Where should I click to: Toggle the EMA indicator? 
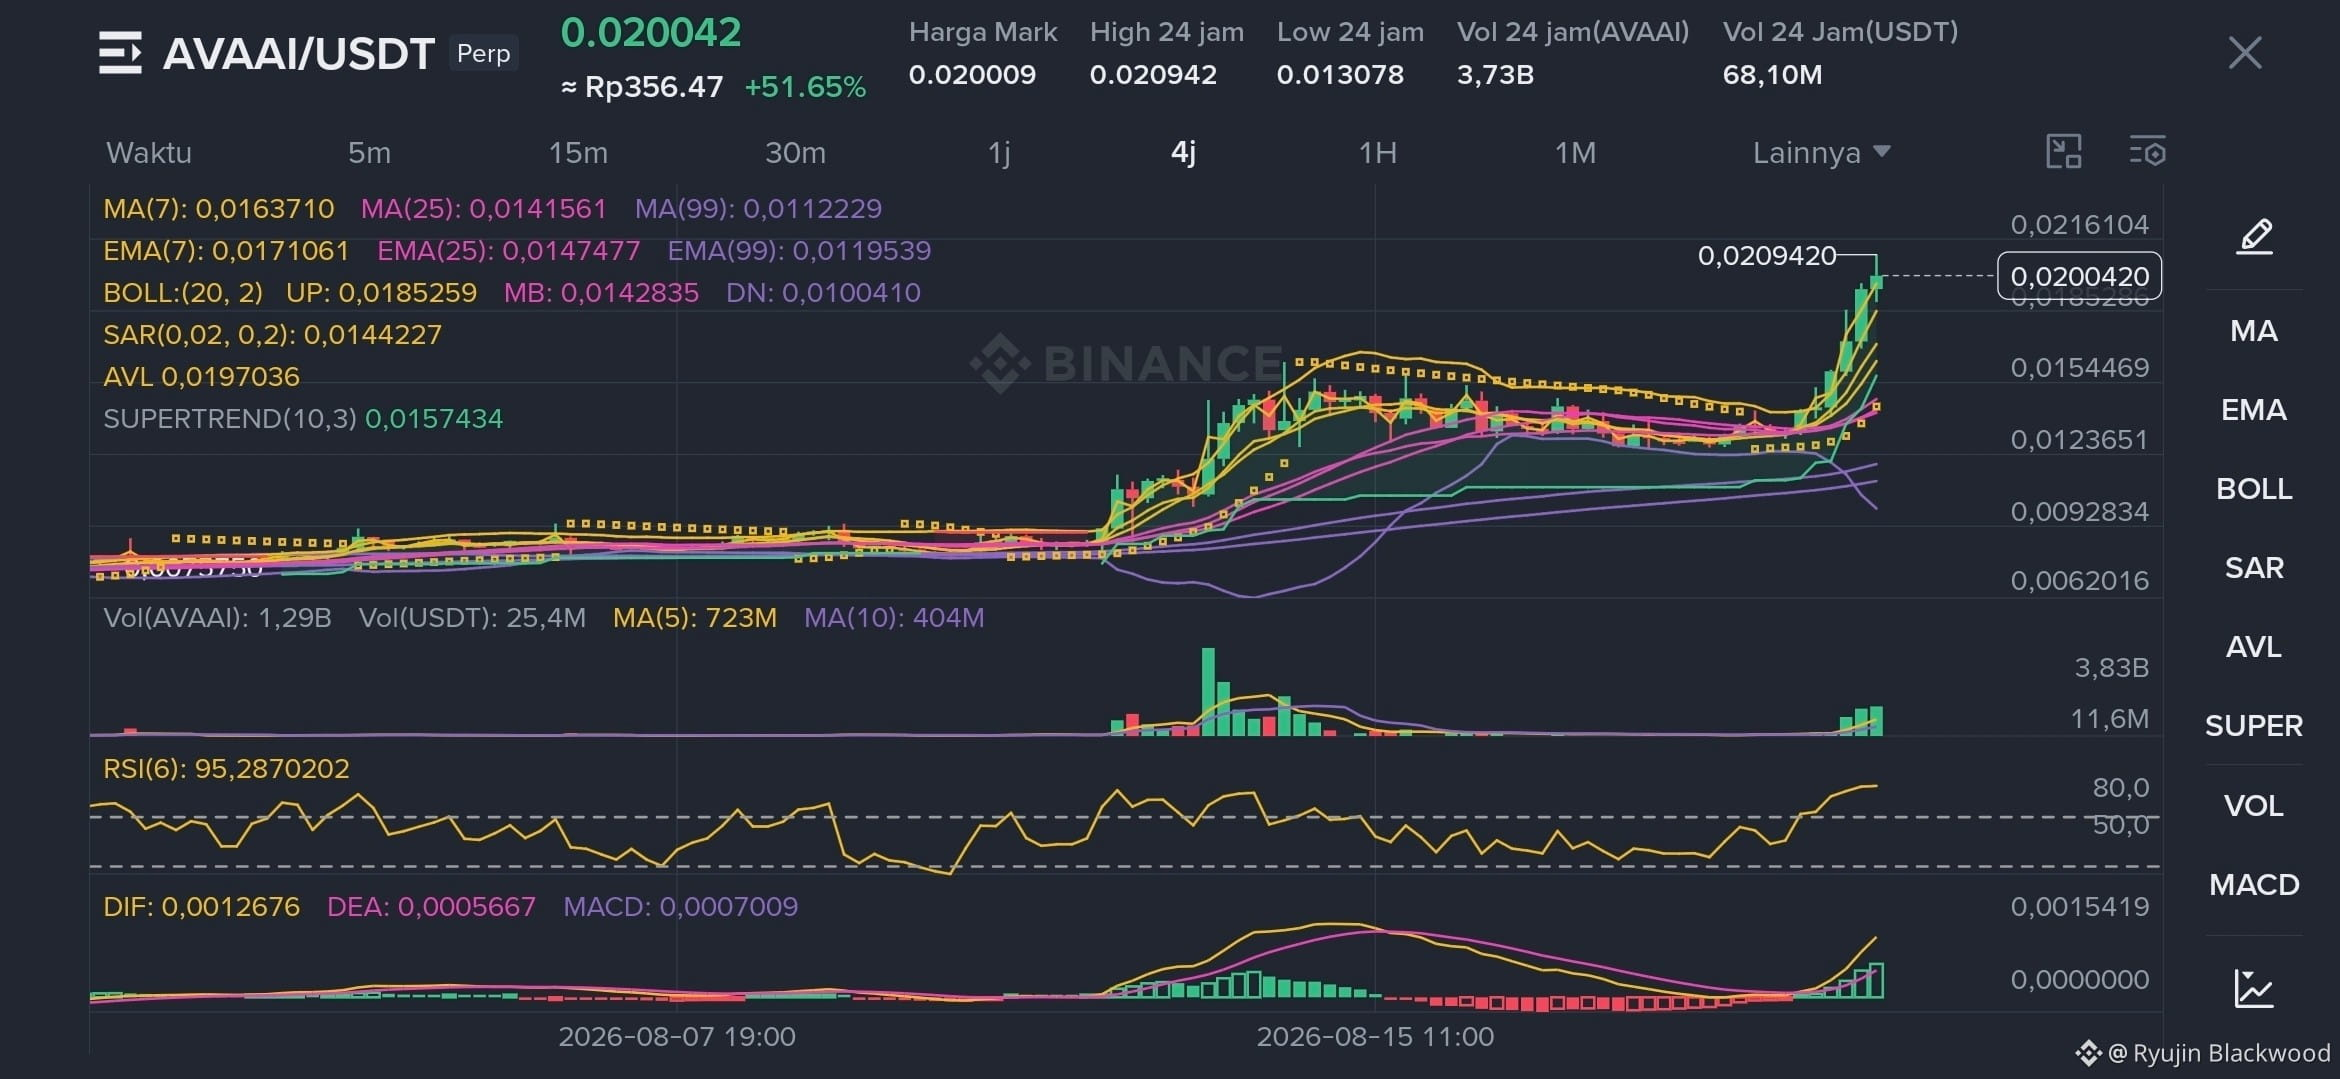pyautogui.click(x=2254, y=410)
